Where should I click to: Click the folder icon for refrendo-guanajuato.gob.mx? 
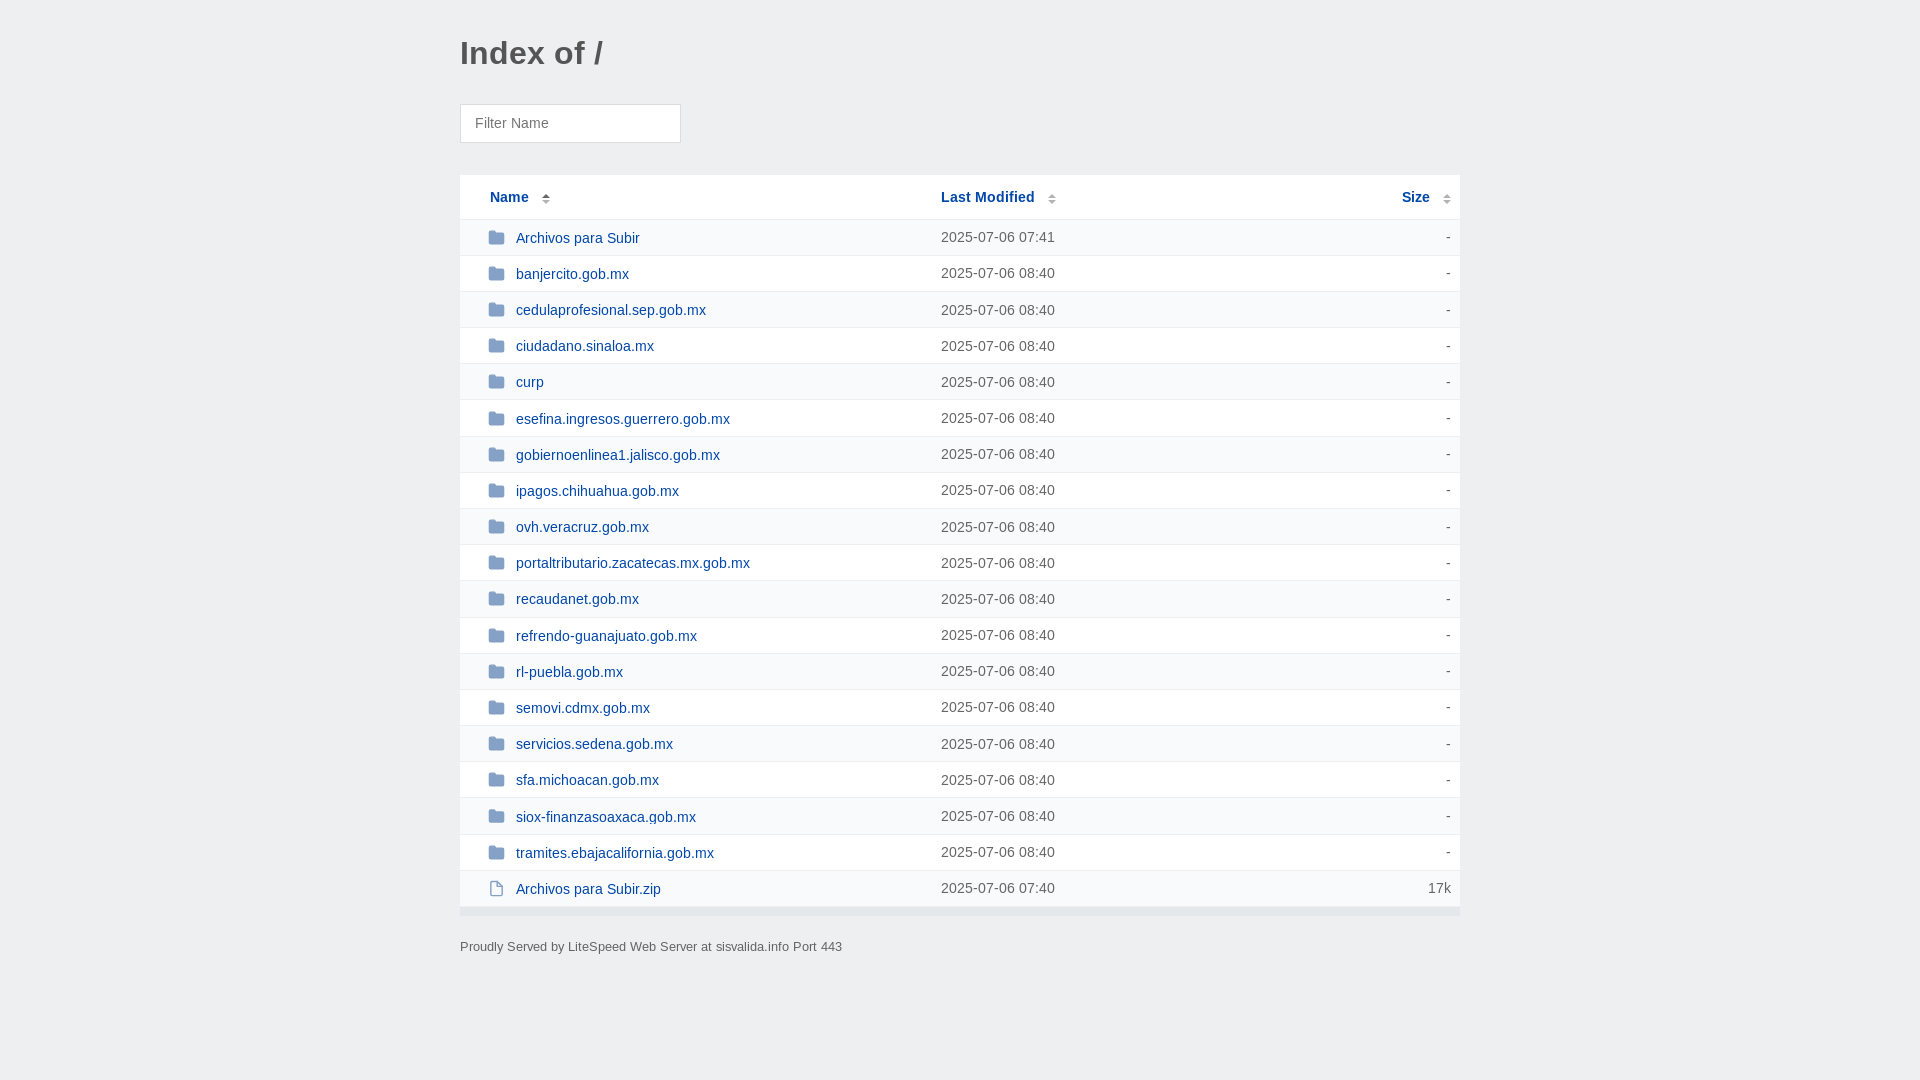pos(496,636)
